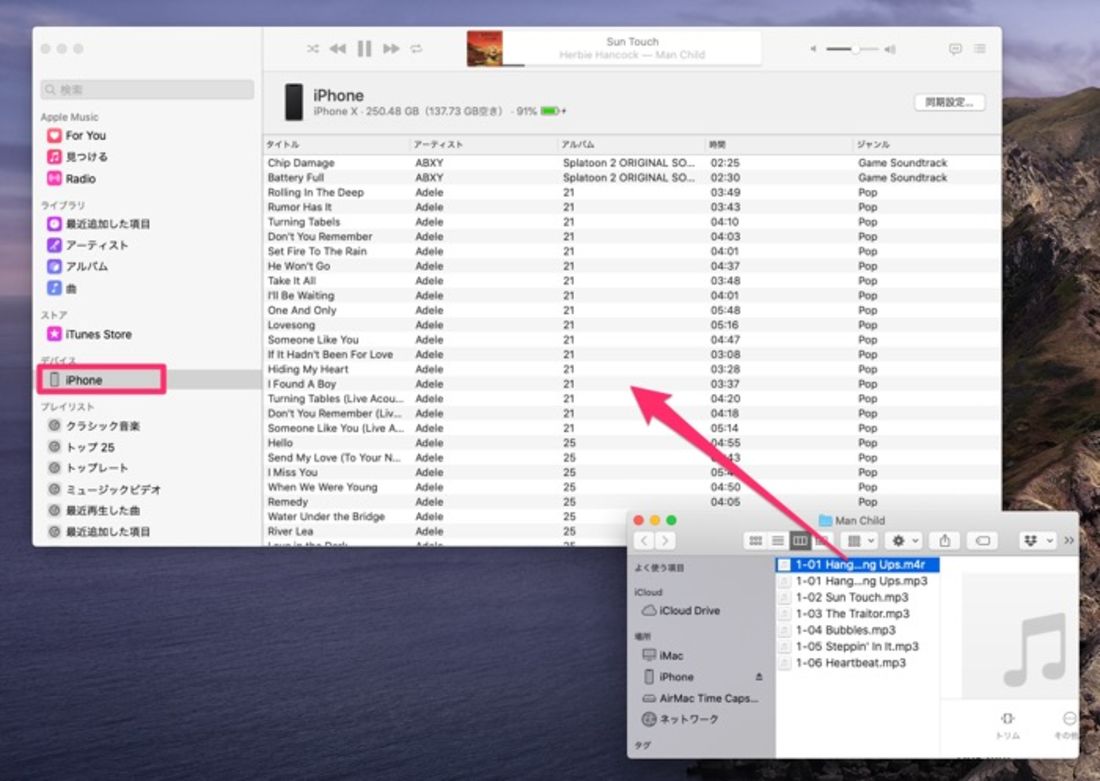The image size is (1100, 781).
Task: Select the song Hello
Action: [x=631, y=443]
